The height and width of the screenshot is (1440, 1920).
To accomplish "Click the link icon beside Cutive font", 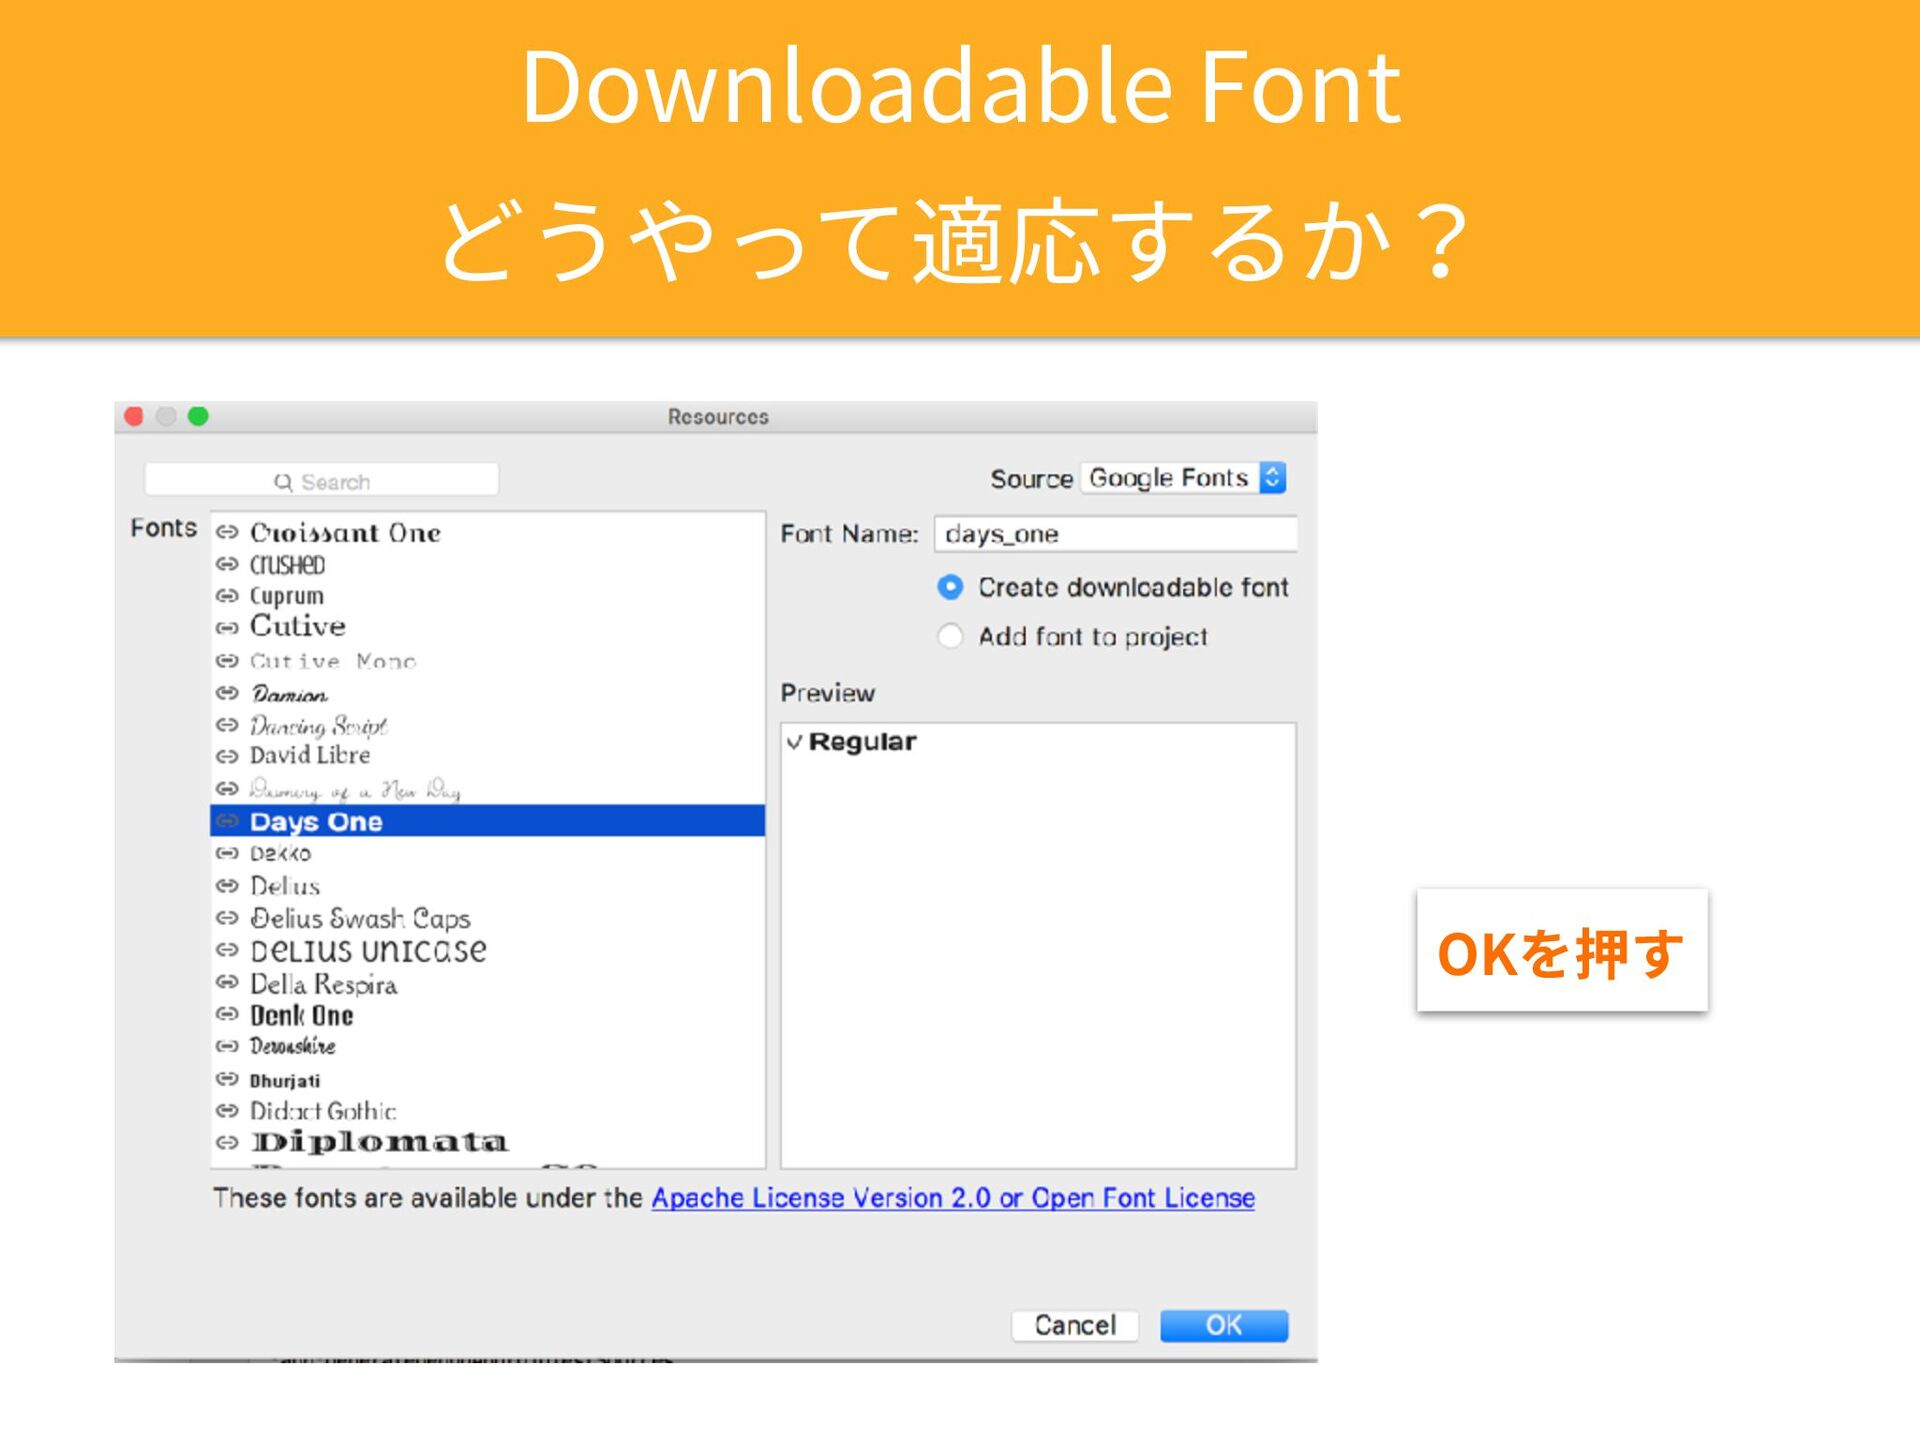I will 227,628.
